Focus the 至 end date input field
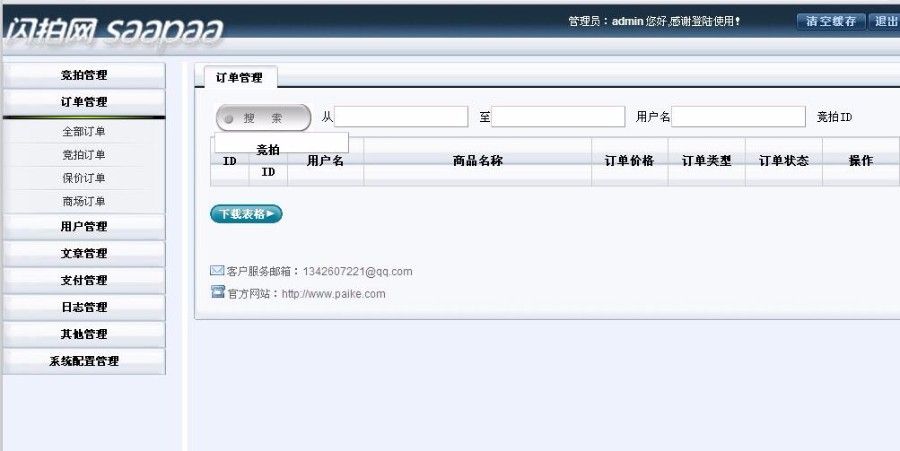The width and height of the screenshot is (900, 451). click(558, 116)
